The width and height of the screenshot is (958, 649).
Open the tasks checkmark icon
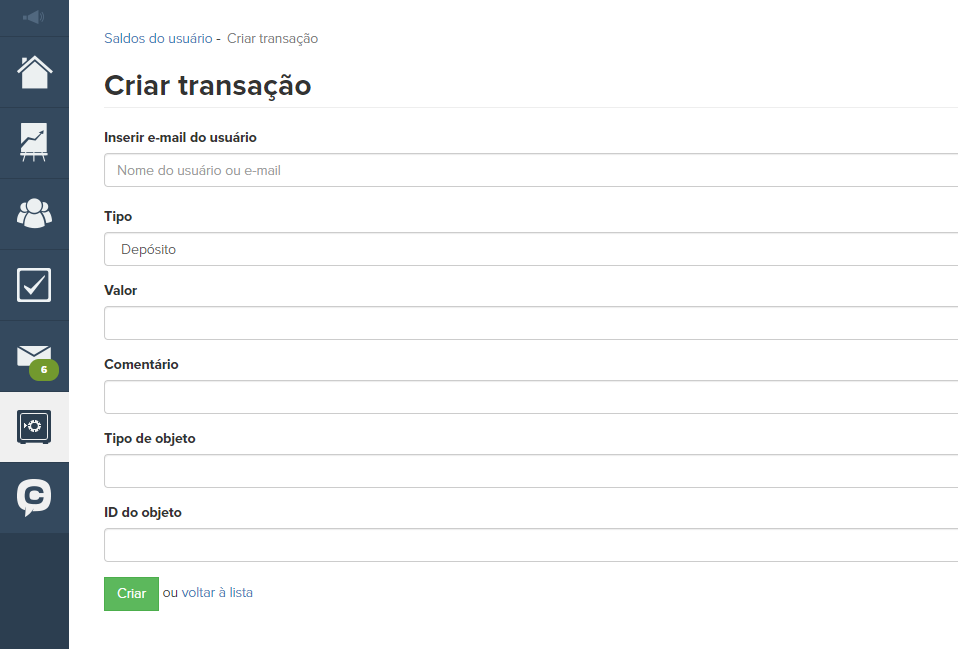(x=34, y=285)
